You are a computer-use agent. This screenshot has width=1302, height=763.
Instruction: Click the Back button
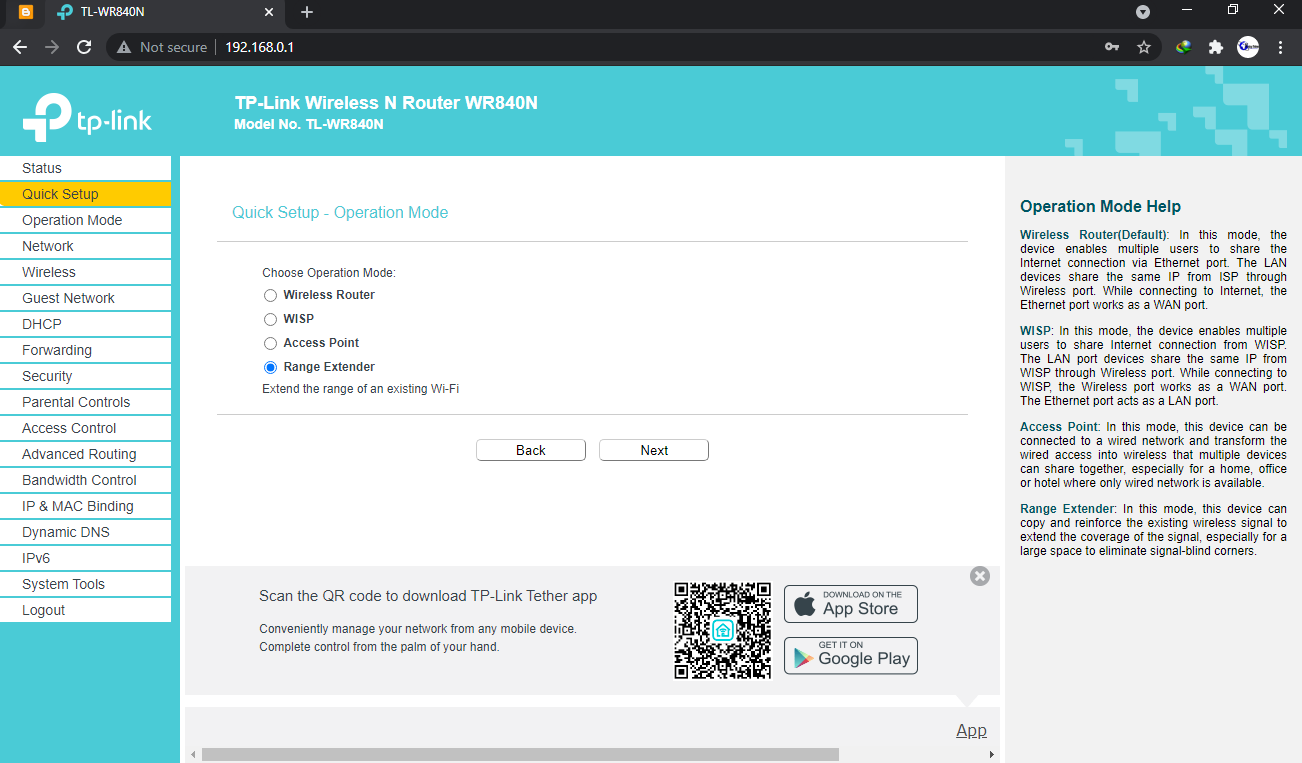[531, 450]
